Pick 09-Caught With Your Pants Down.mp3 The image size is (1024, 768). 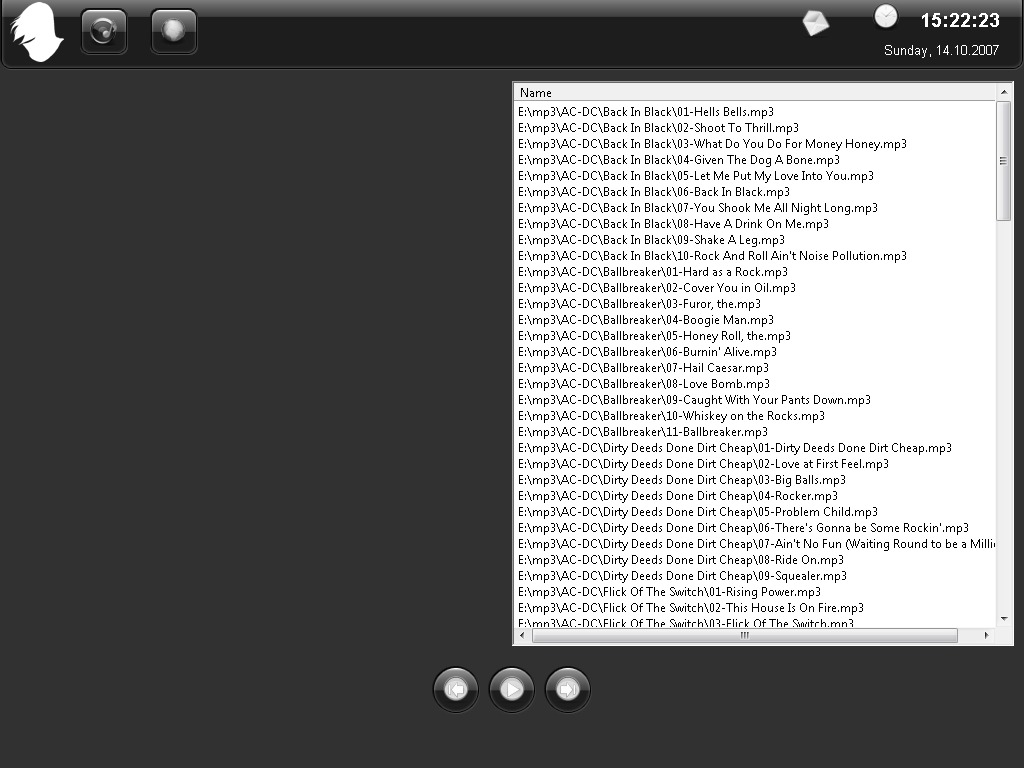click(x=695, y=400)
